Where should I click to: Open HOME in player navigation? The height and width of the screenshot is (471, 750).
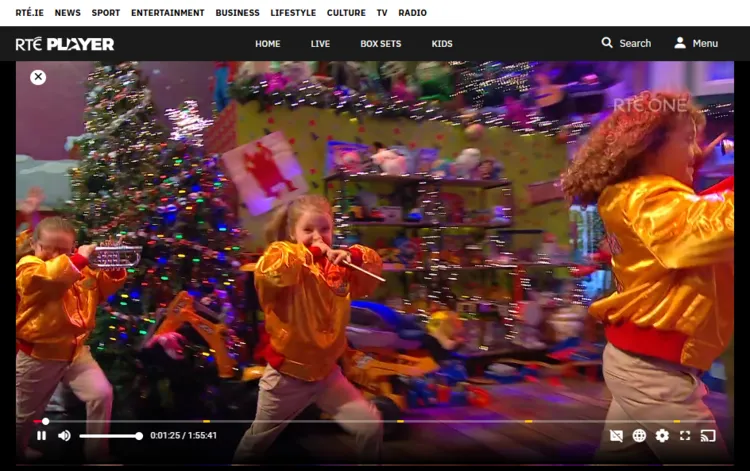coord(267,44)
